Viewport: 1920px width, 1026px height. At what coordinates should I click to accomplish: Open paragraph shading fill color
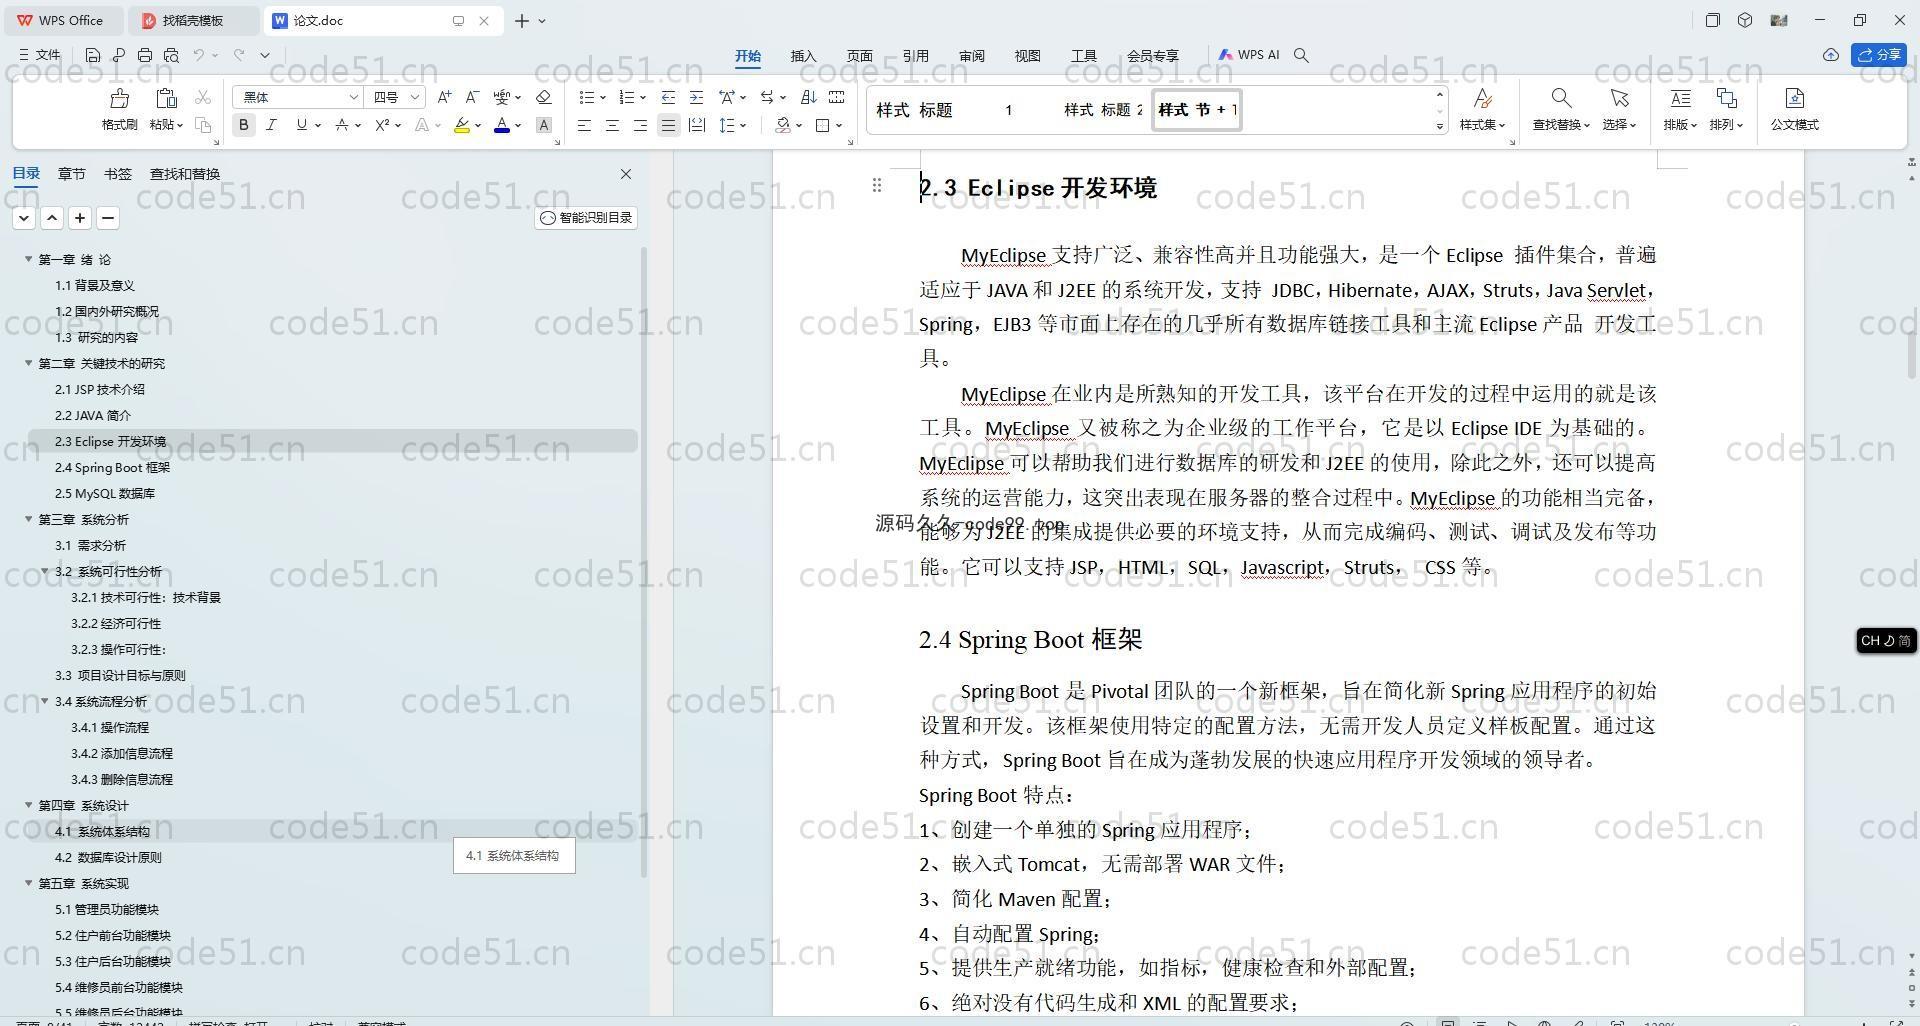coord(783,125)
